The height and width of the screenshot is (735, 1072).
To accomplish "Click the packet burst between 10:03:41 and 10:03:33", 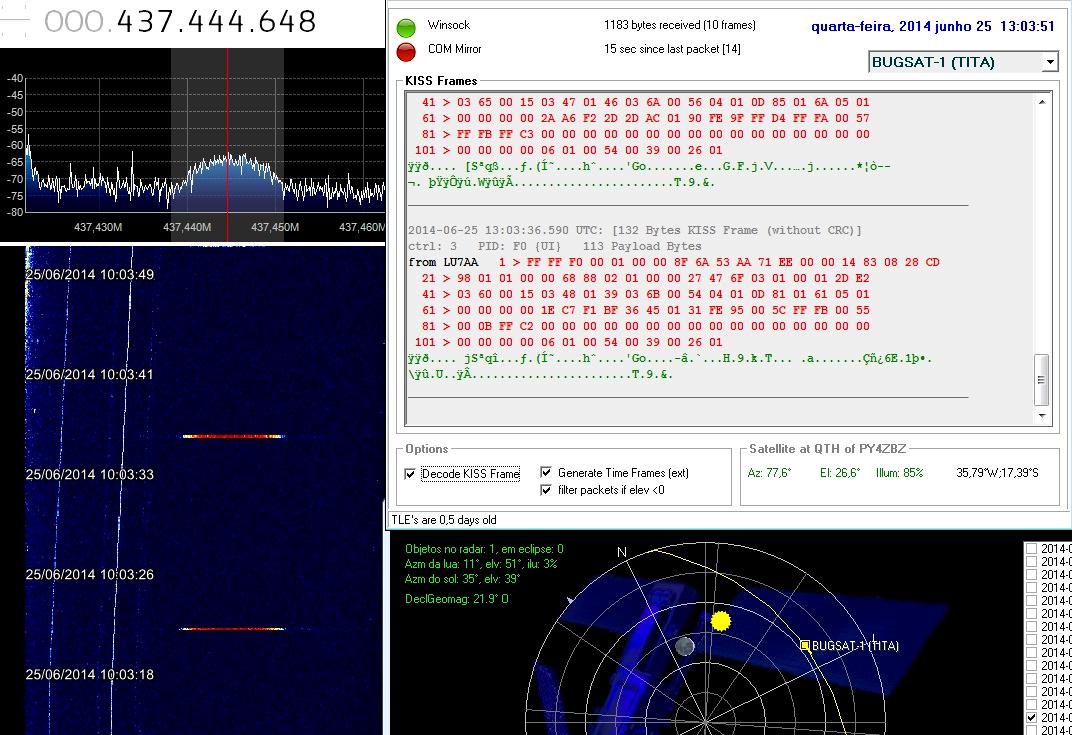I will click(x=233, y=436).
